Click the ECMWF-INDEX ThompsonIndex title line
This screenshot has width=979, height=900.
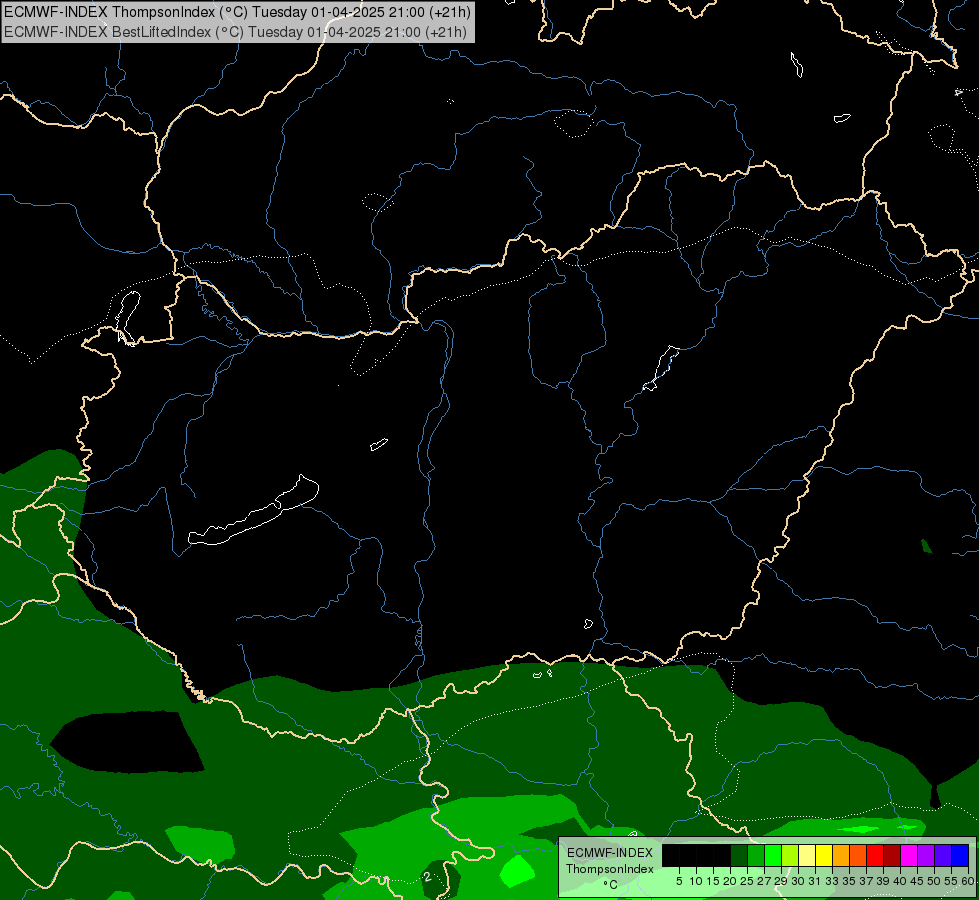pyautogui.click(x=237, y=12)
